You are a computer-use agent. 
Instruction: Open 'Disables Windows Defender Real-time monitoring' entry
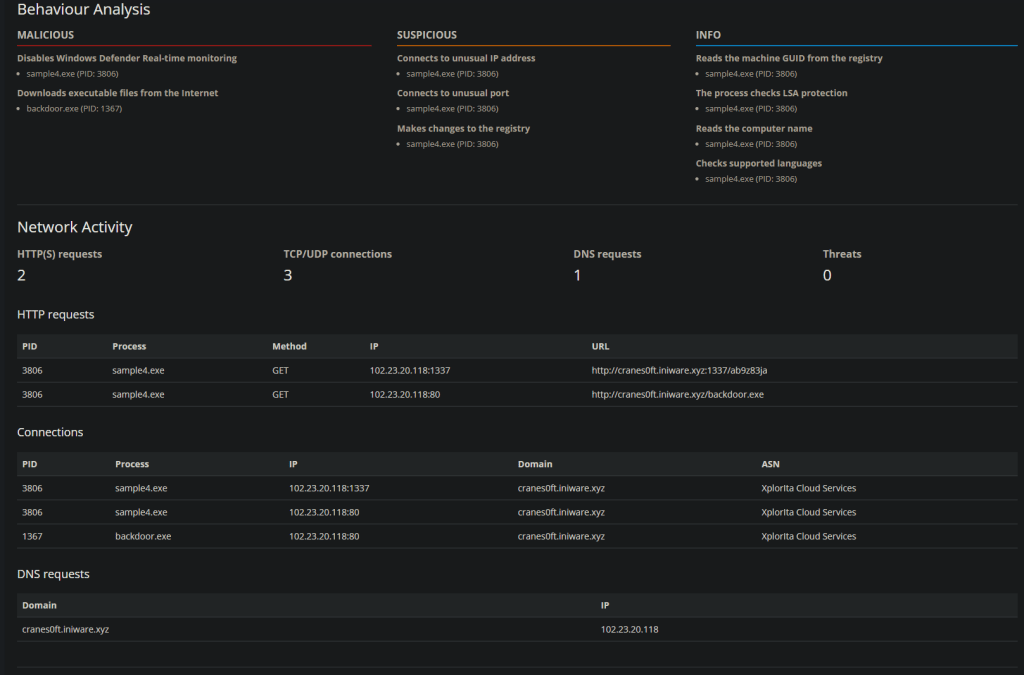coord(127,58)
